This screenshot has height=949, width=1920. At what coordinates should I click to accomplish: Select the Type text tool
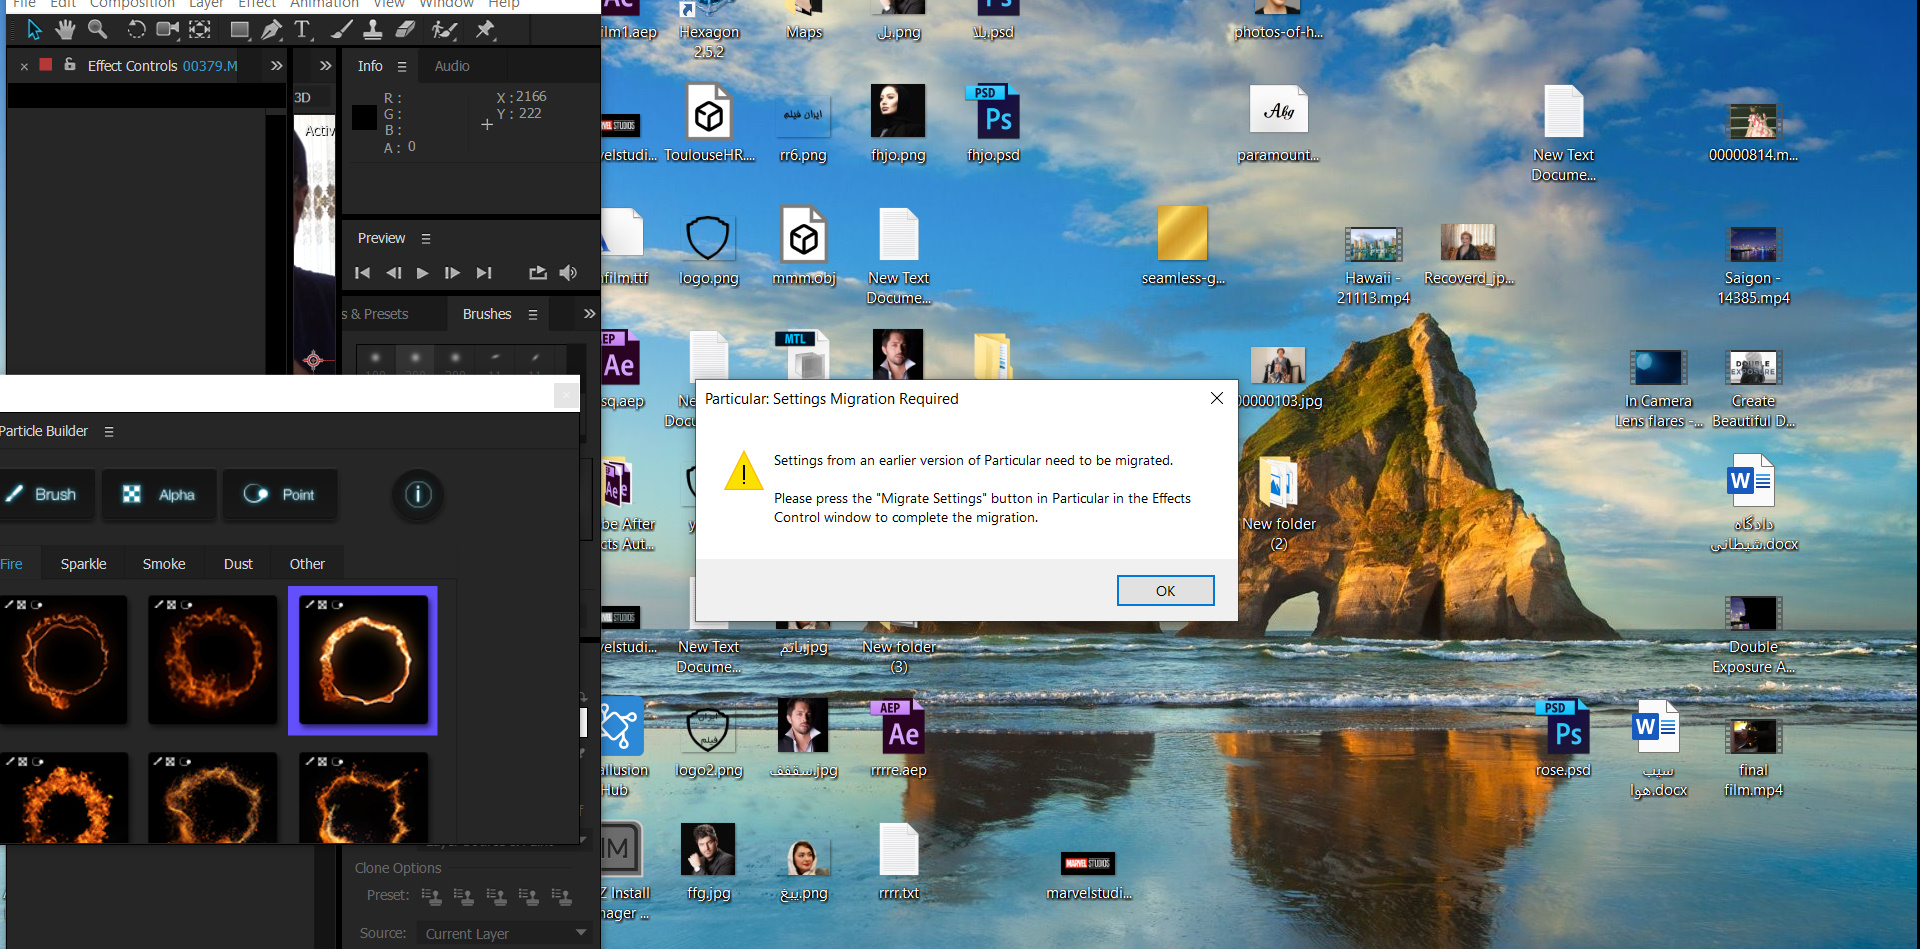pyautogui.click(x=303, y=30)
